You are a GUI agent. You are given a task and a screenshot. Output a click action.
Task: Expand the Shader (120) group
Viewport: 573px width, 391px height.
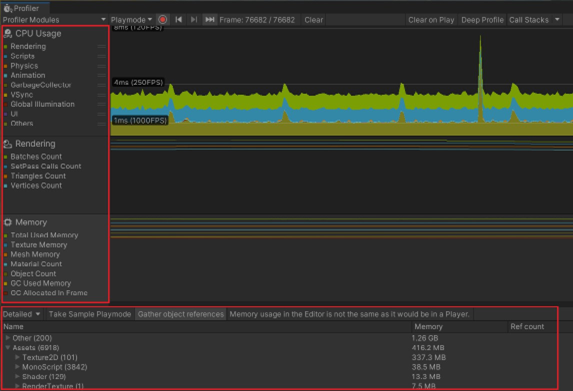pyautogui.click(x=17, y=376)
